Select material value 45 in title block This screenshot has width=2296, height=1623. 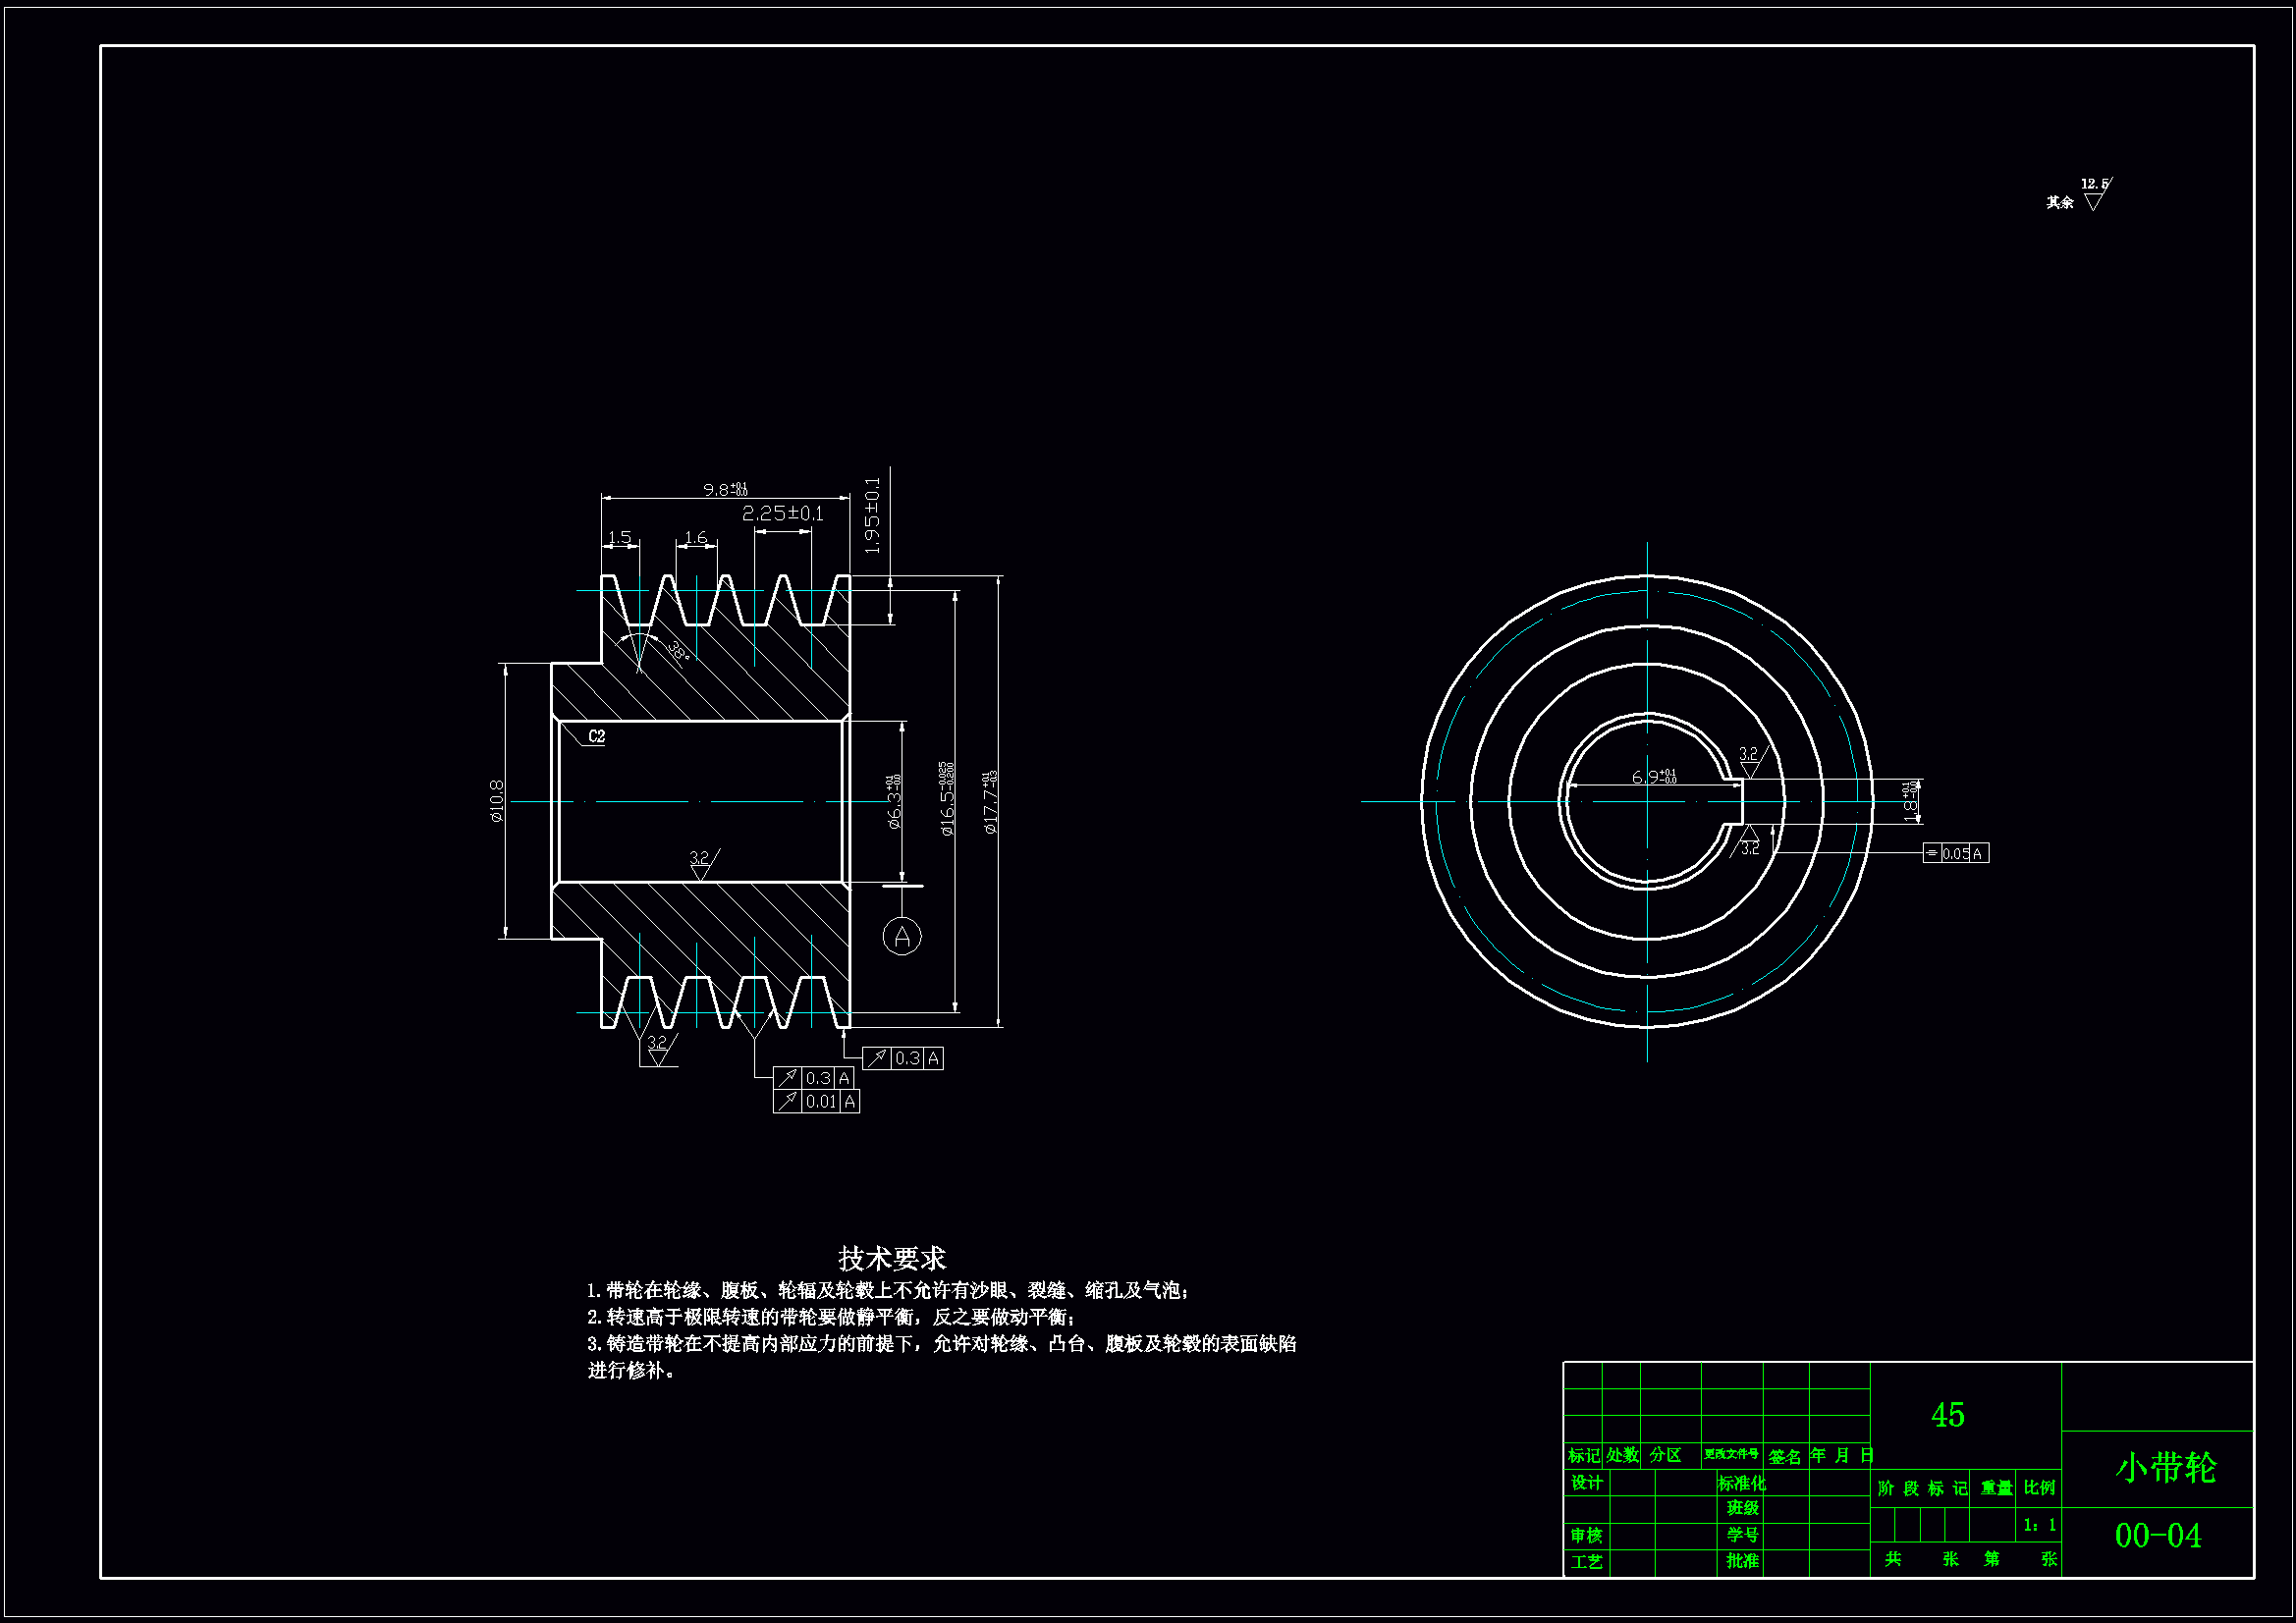(x=1947, y=1415)
